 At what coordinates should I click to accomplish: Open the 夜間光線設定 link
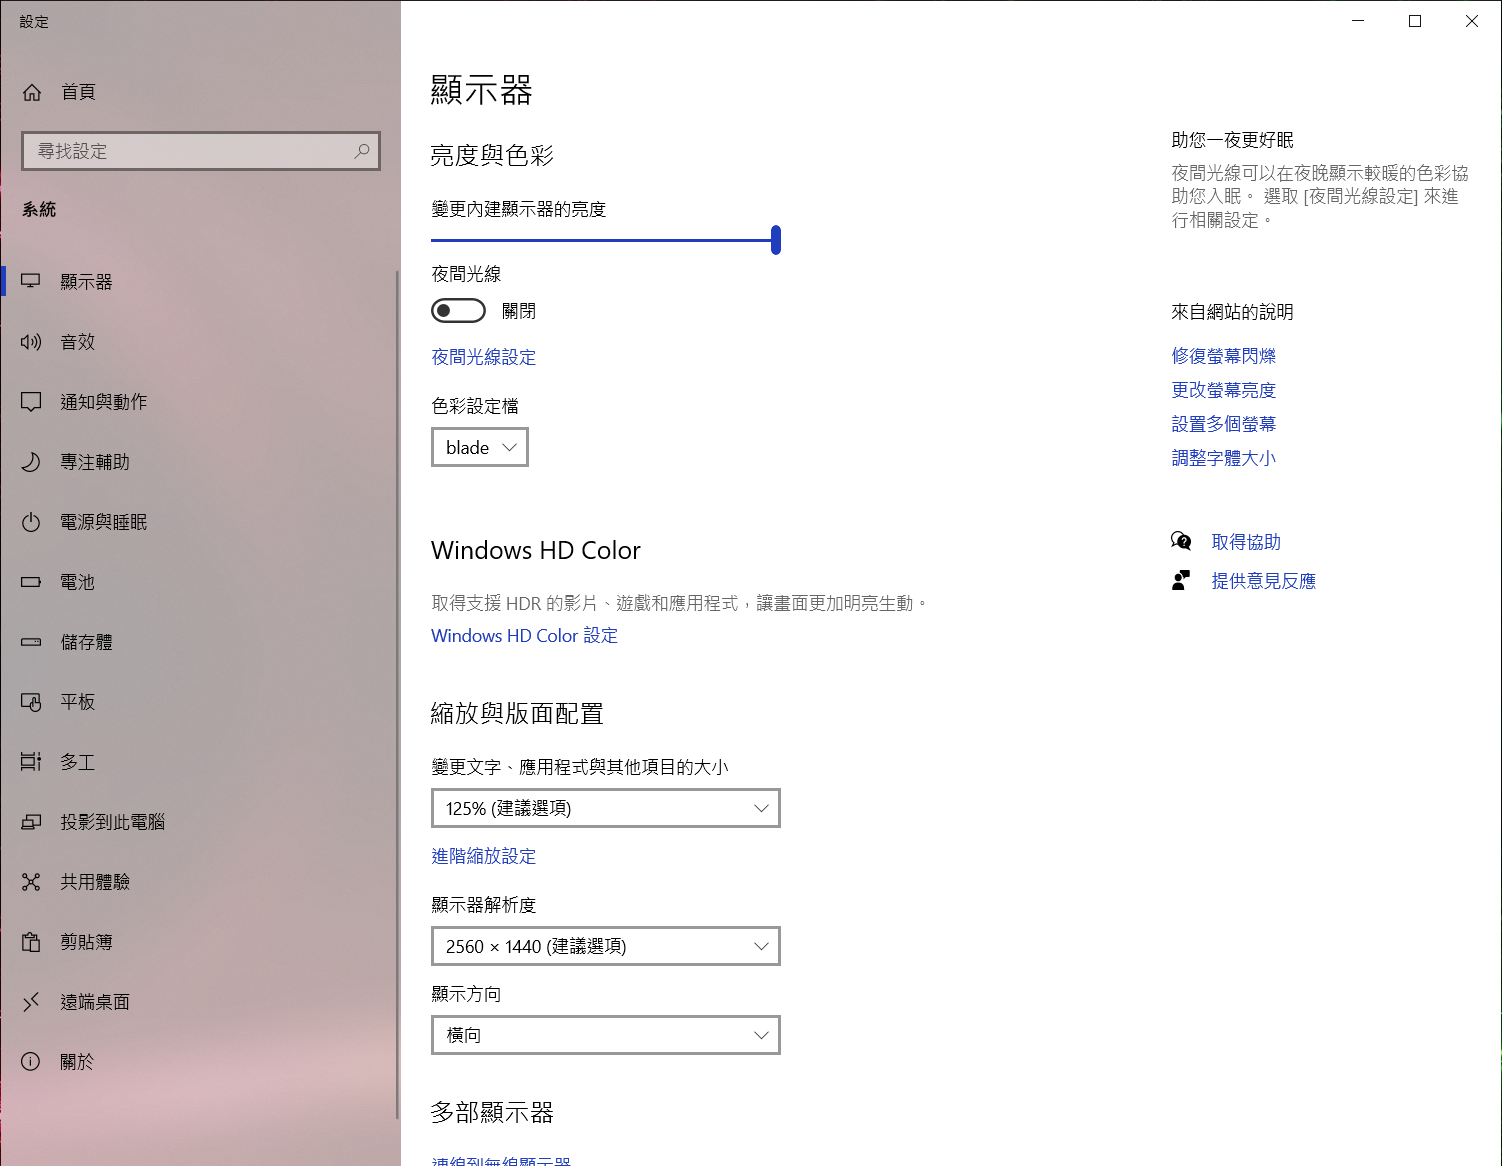tap(483, 357)
